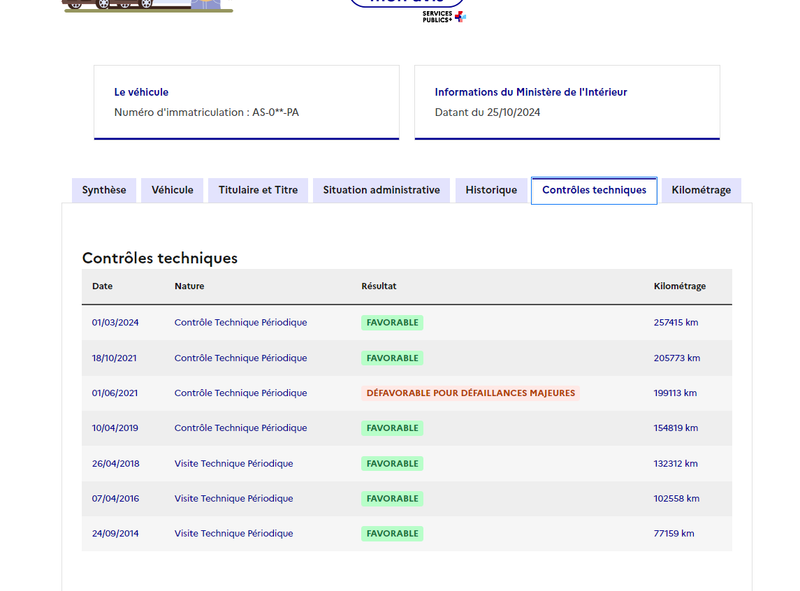Click the 77159 km mileage value

click(x=674, y=534)
